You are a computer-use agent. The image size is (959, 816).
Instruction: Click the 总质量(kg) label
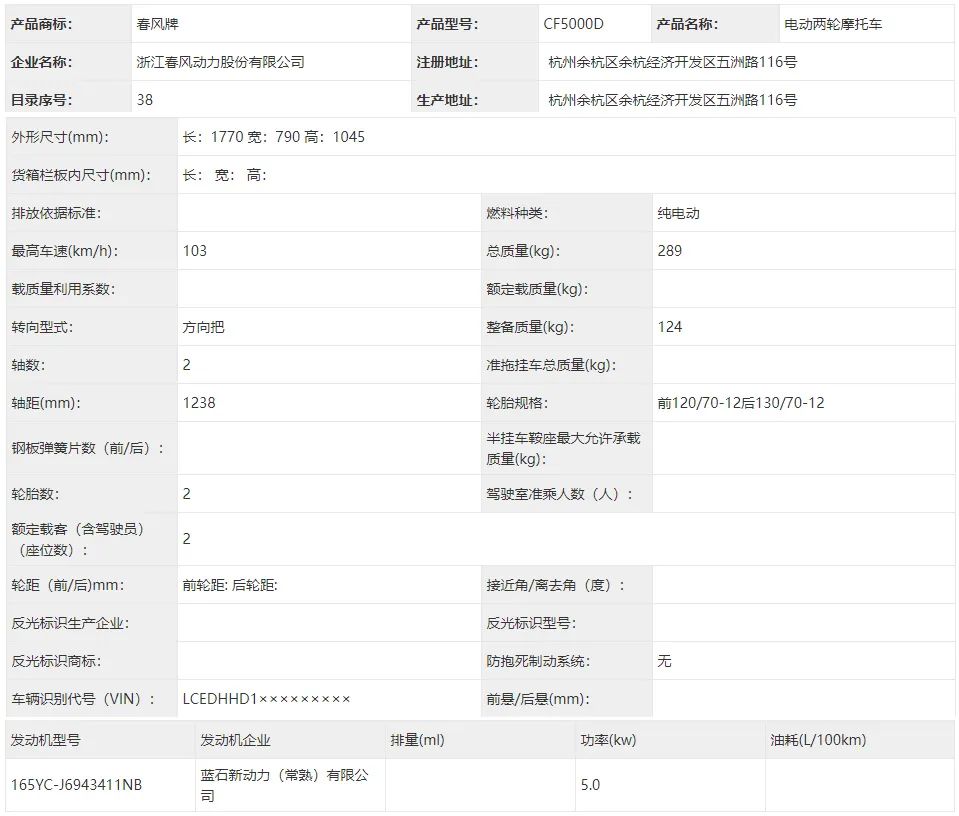point(523,251)
